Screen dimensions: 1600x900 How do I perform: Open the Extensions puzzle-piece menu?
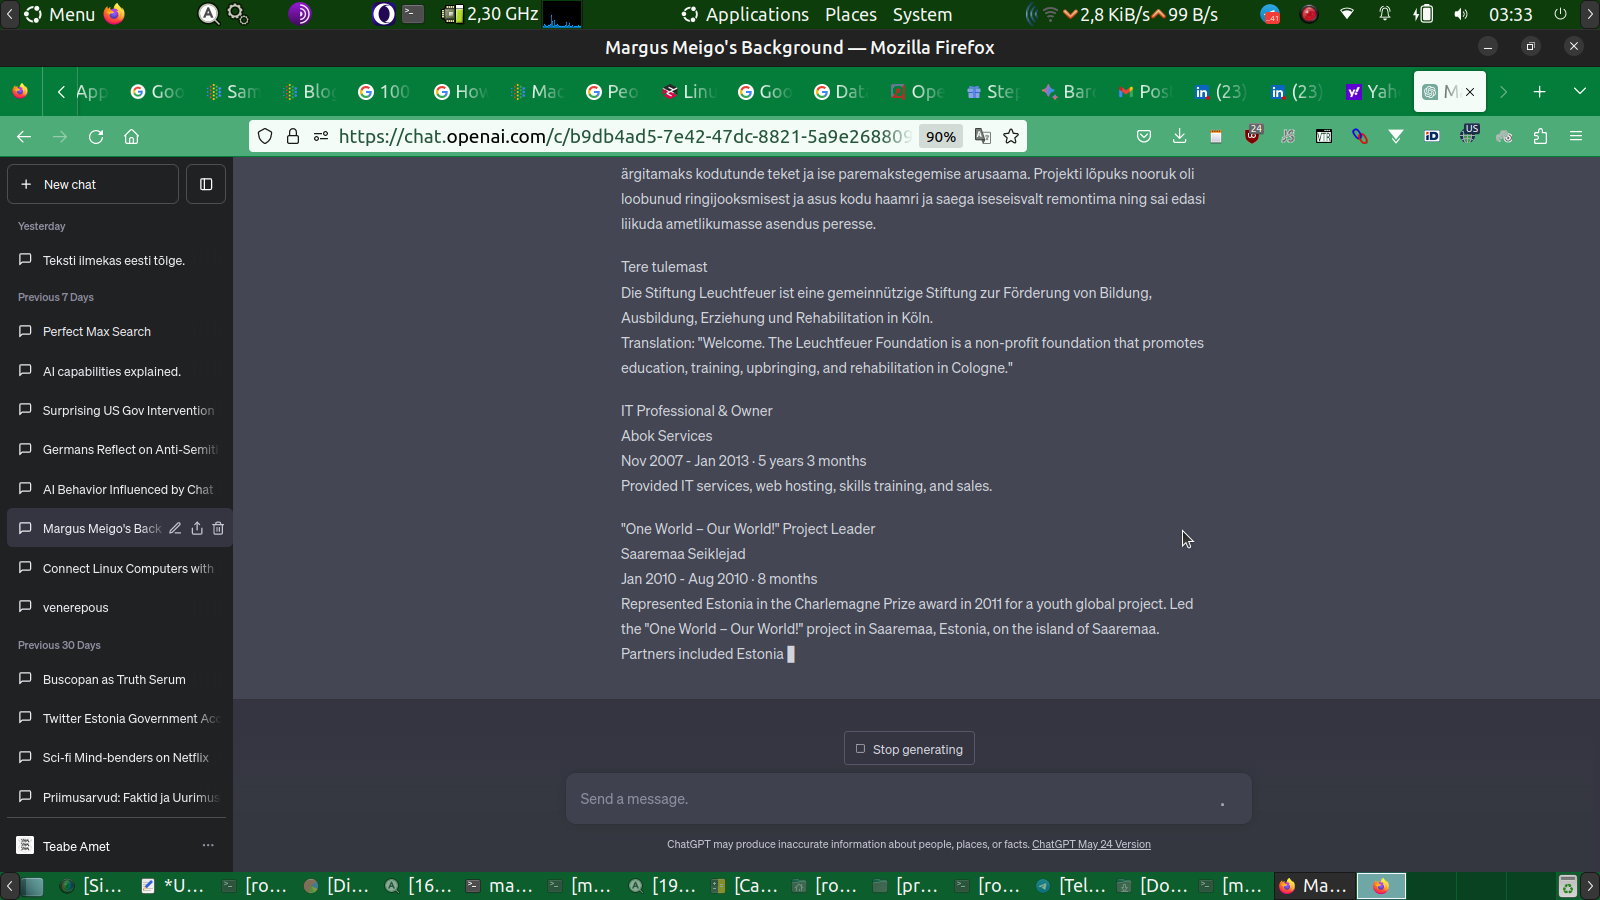pyautogui.click(x=1540, y=137)
